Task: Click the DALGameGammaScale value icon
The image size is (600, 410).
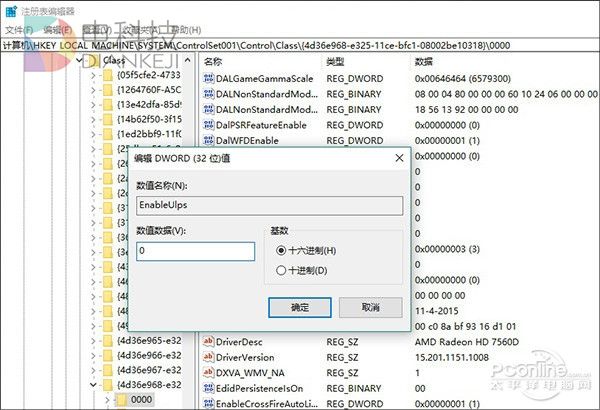Action: 209,79
